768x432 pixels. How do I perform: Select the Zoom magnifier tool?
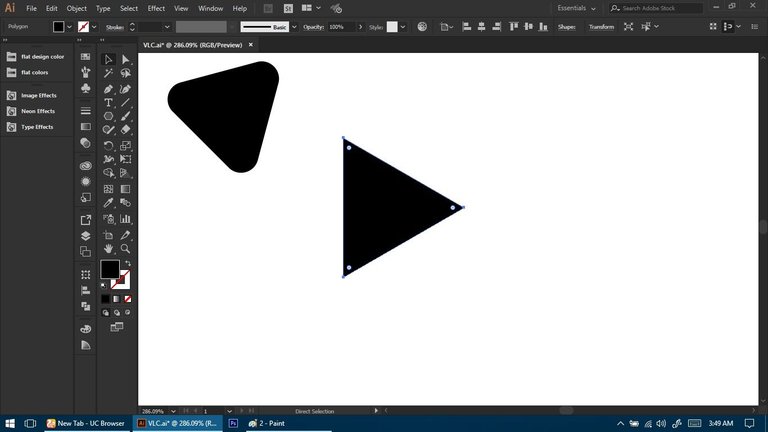coord(125,249)
